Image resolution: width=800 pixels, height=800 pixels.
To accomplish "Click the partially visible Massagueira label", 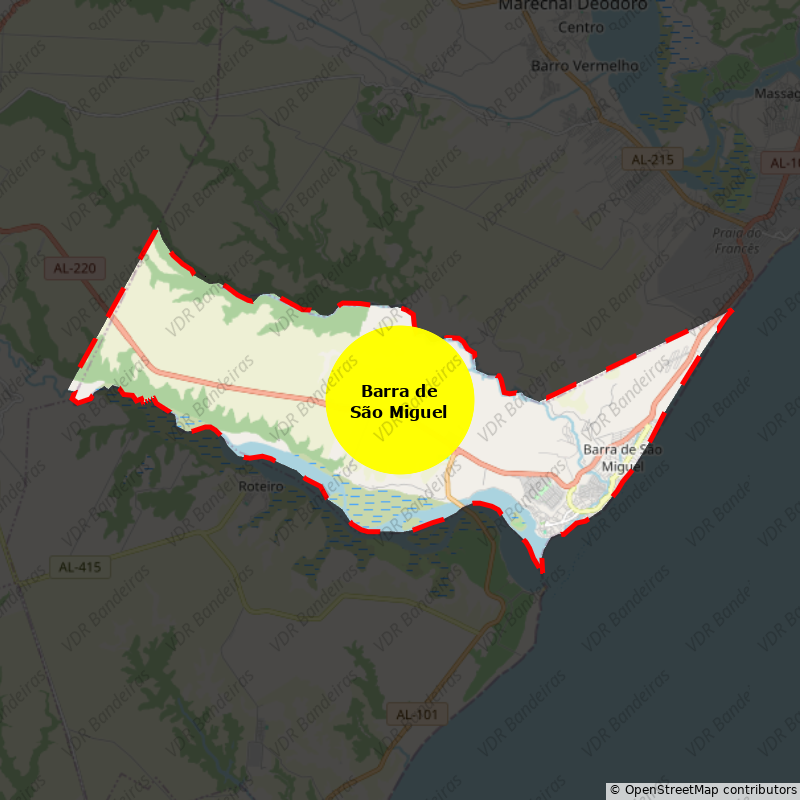I will click(x=777, y=93).
